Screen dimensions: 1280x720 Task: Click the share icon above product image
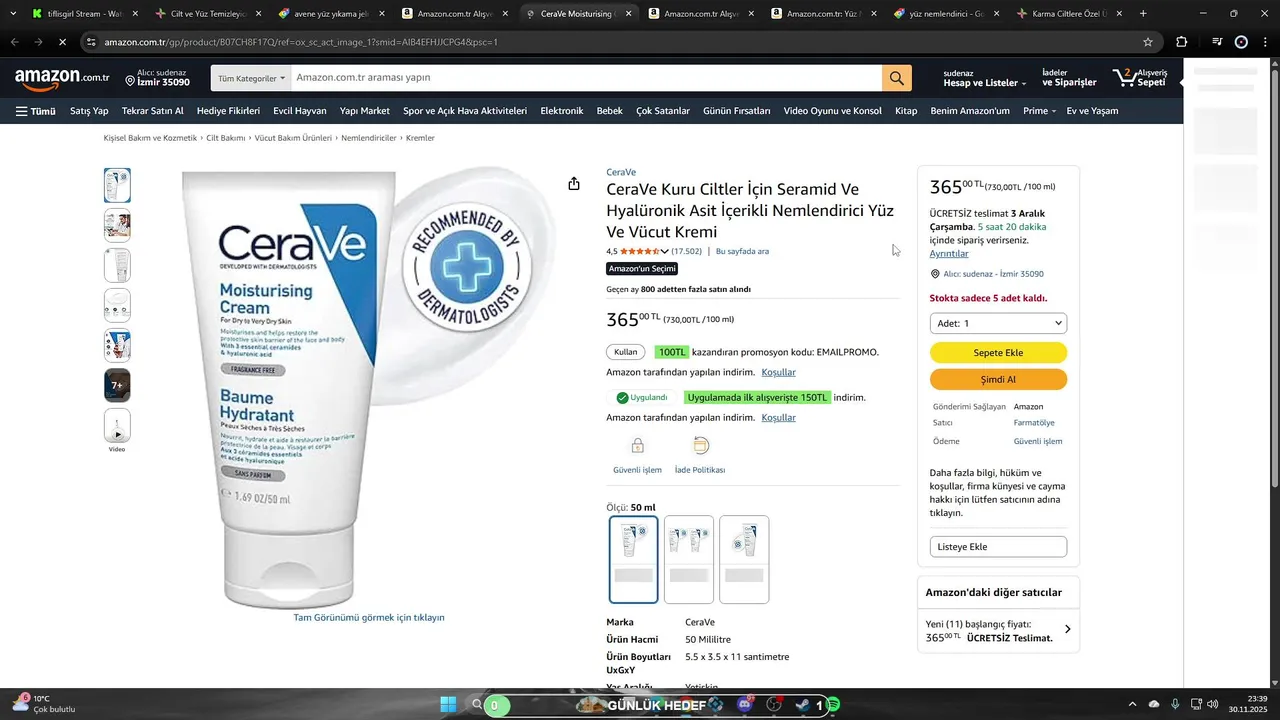coord(574,184)
